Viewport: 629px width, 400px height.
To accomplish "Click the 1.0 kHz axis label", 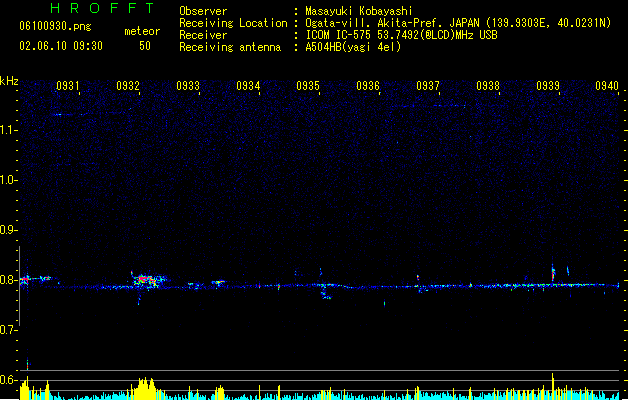I will (x=9, y=180).
